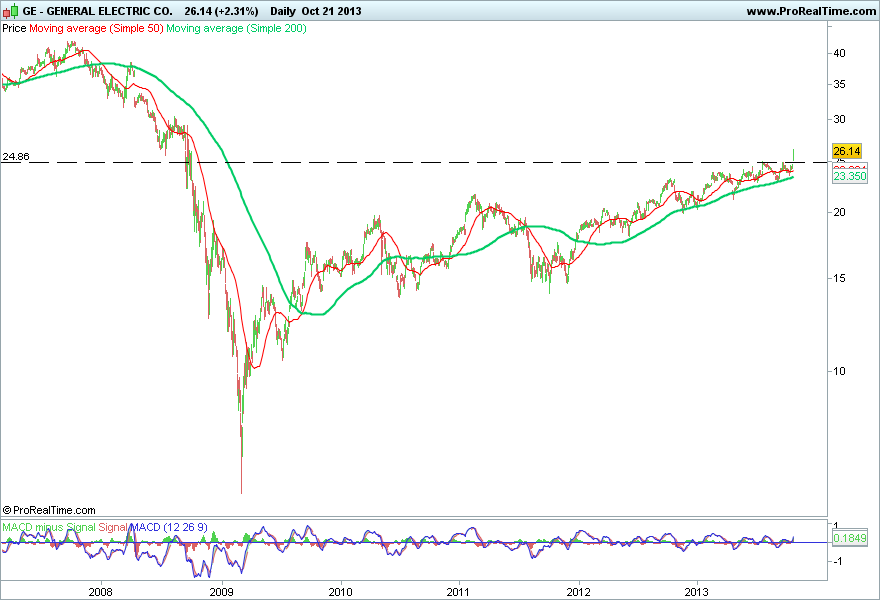Click the 2010 time axis label

(340, 592)
